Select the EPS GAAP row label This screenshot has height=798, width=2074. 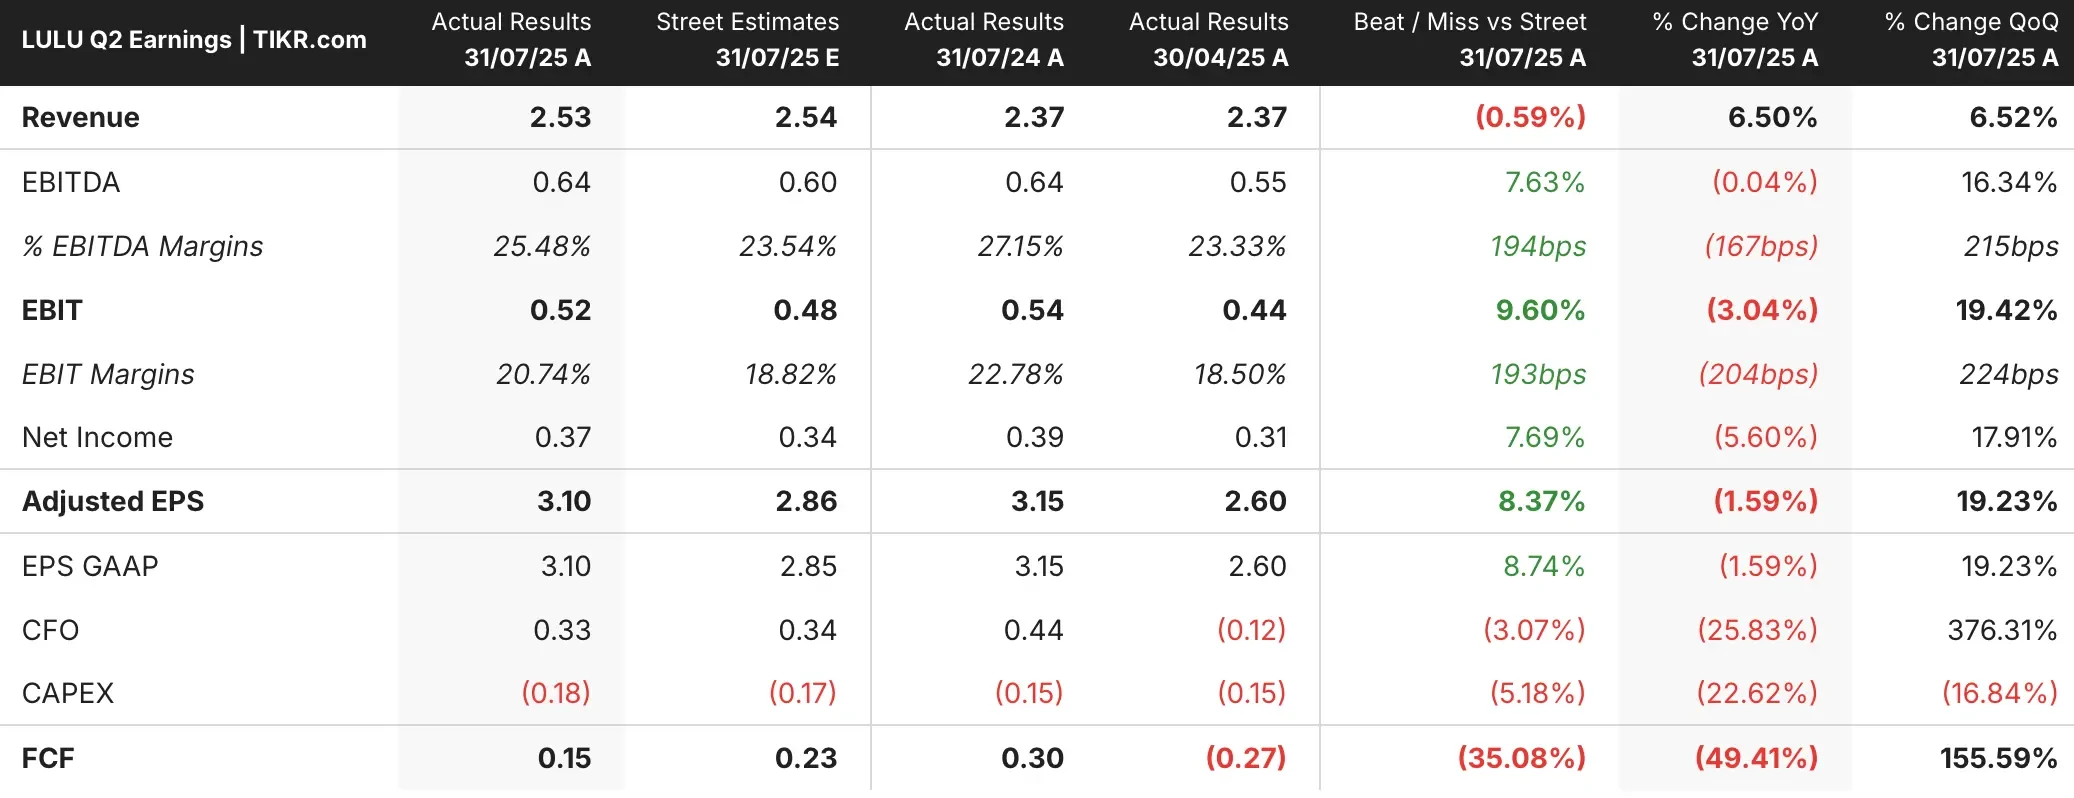[x=90, y=566]
